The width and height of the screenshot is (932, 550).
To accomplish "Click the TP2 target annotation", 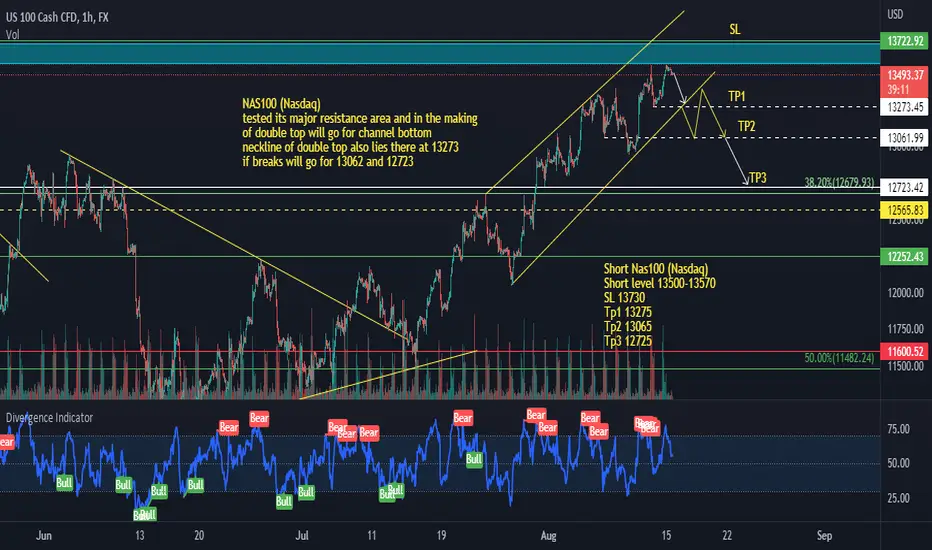I will 747,126.
